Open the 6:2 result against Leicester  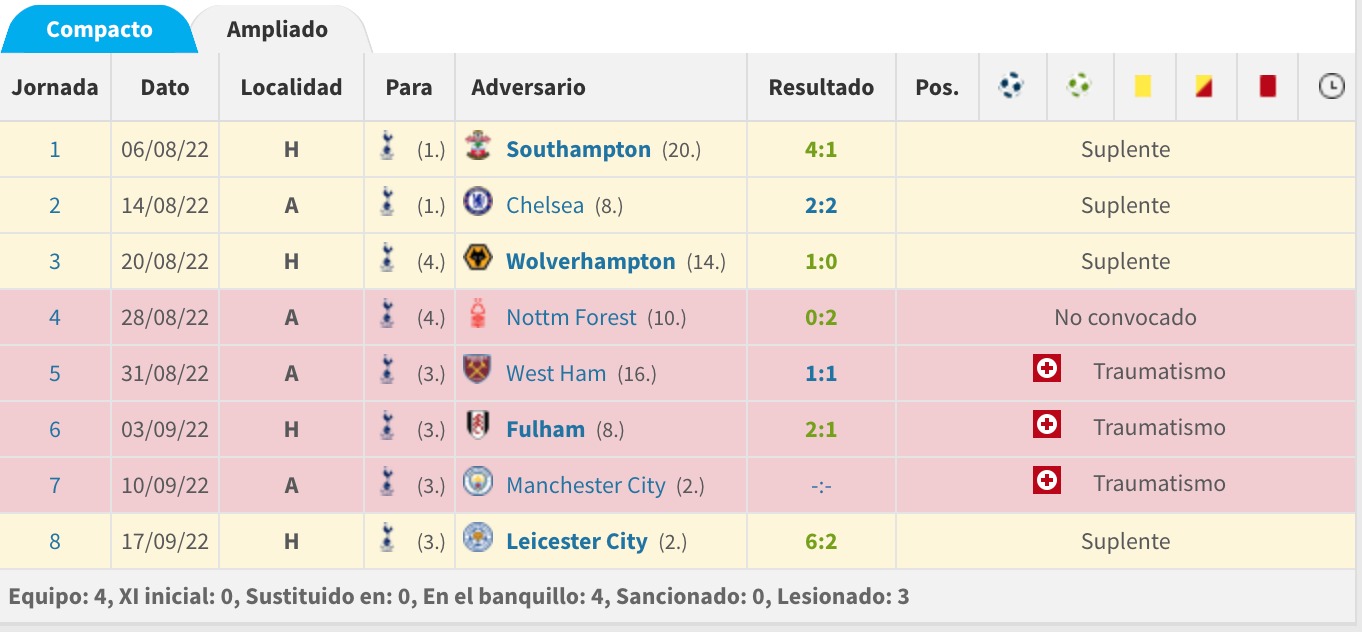click(820, 542)
